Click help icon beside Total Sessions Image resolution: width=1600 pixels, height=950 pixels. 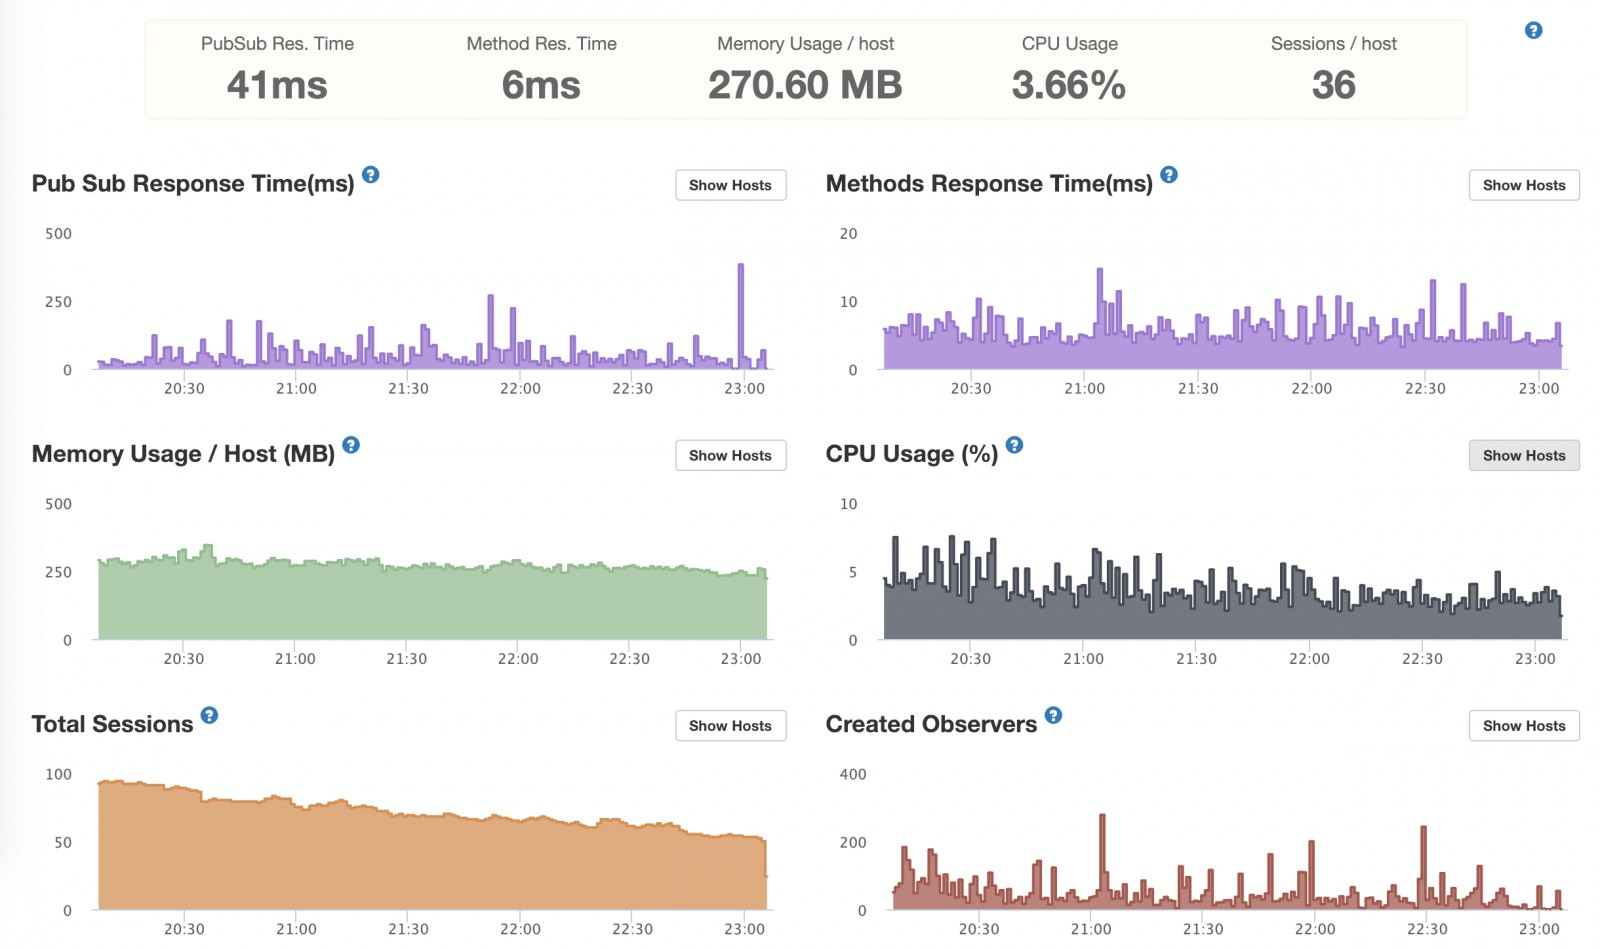209,715
